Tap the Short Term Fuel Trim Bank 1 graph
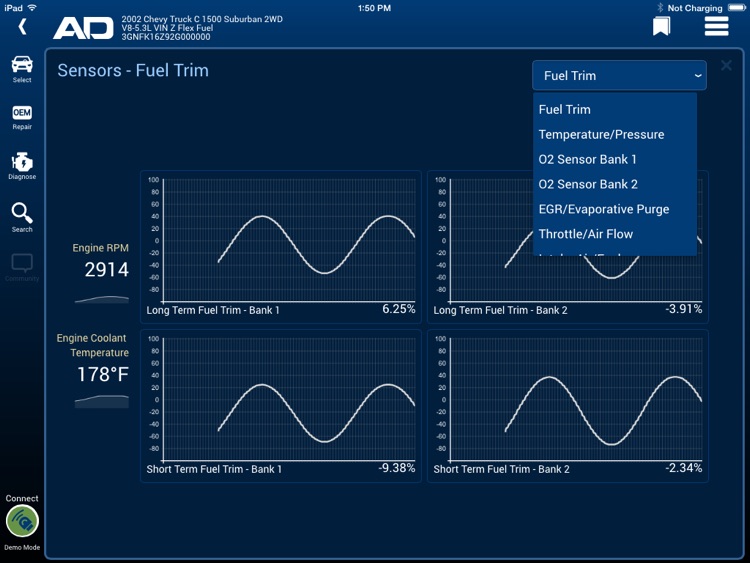Viewport: 750px width, 563px height. (x=281, y=406)
